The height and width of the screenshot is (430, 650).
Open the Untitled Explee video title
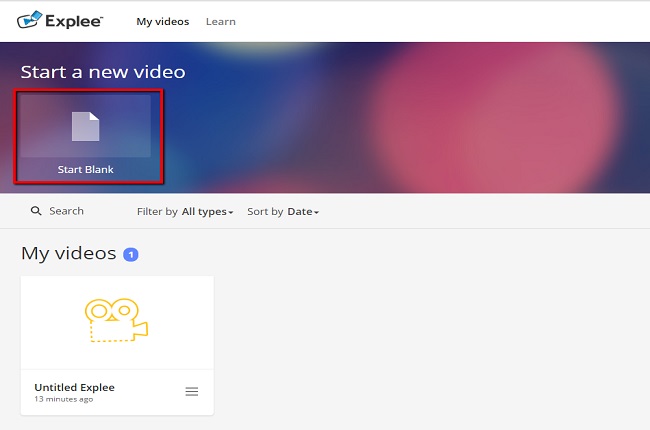tap(74, 387)
